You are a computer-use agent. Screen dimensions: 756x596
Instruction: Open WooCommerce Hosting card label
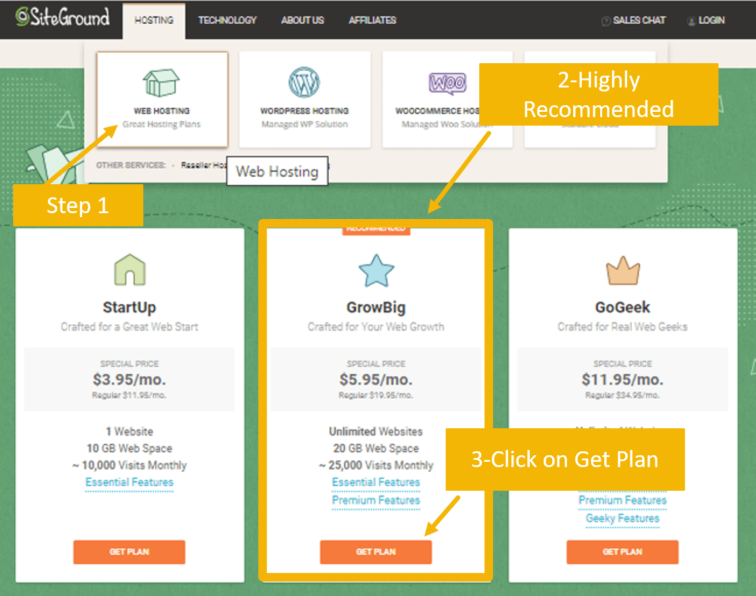438,111
